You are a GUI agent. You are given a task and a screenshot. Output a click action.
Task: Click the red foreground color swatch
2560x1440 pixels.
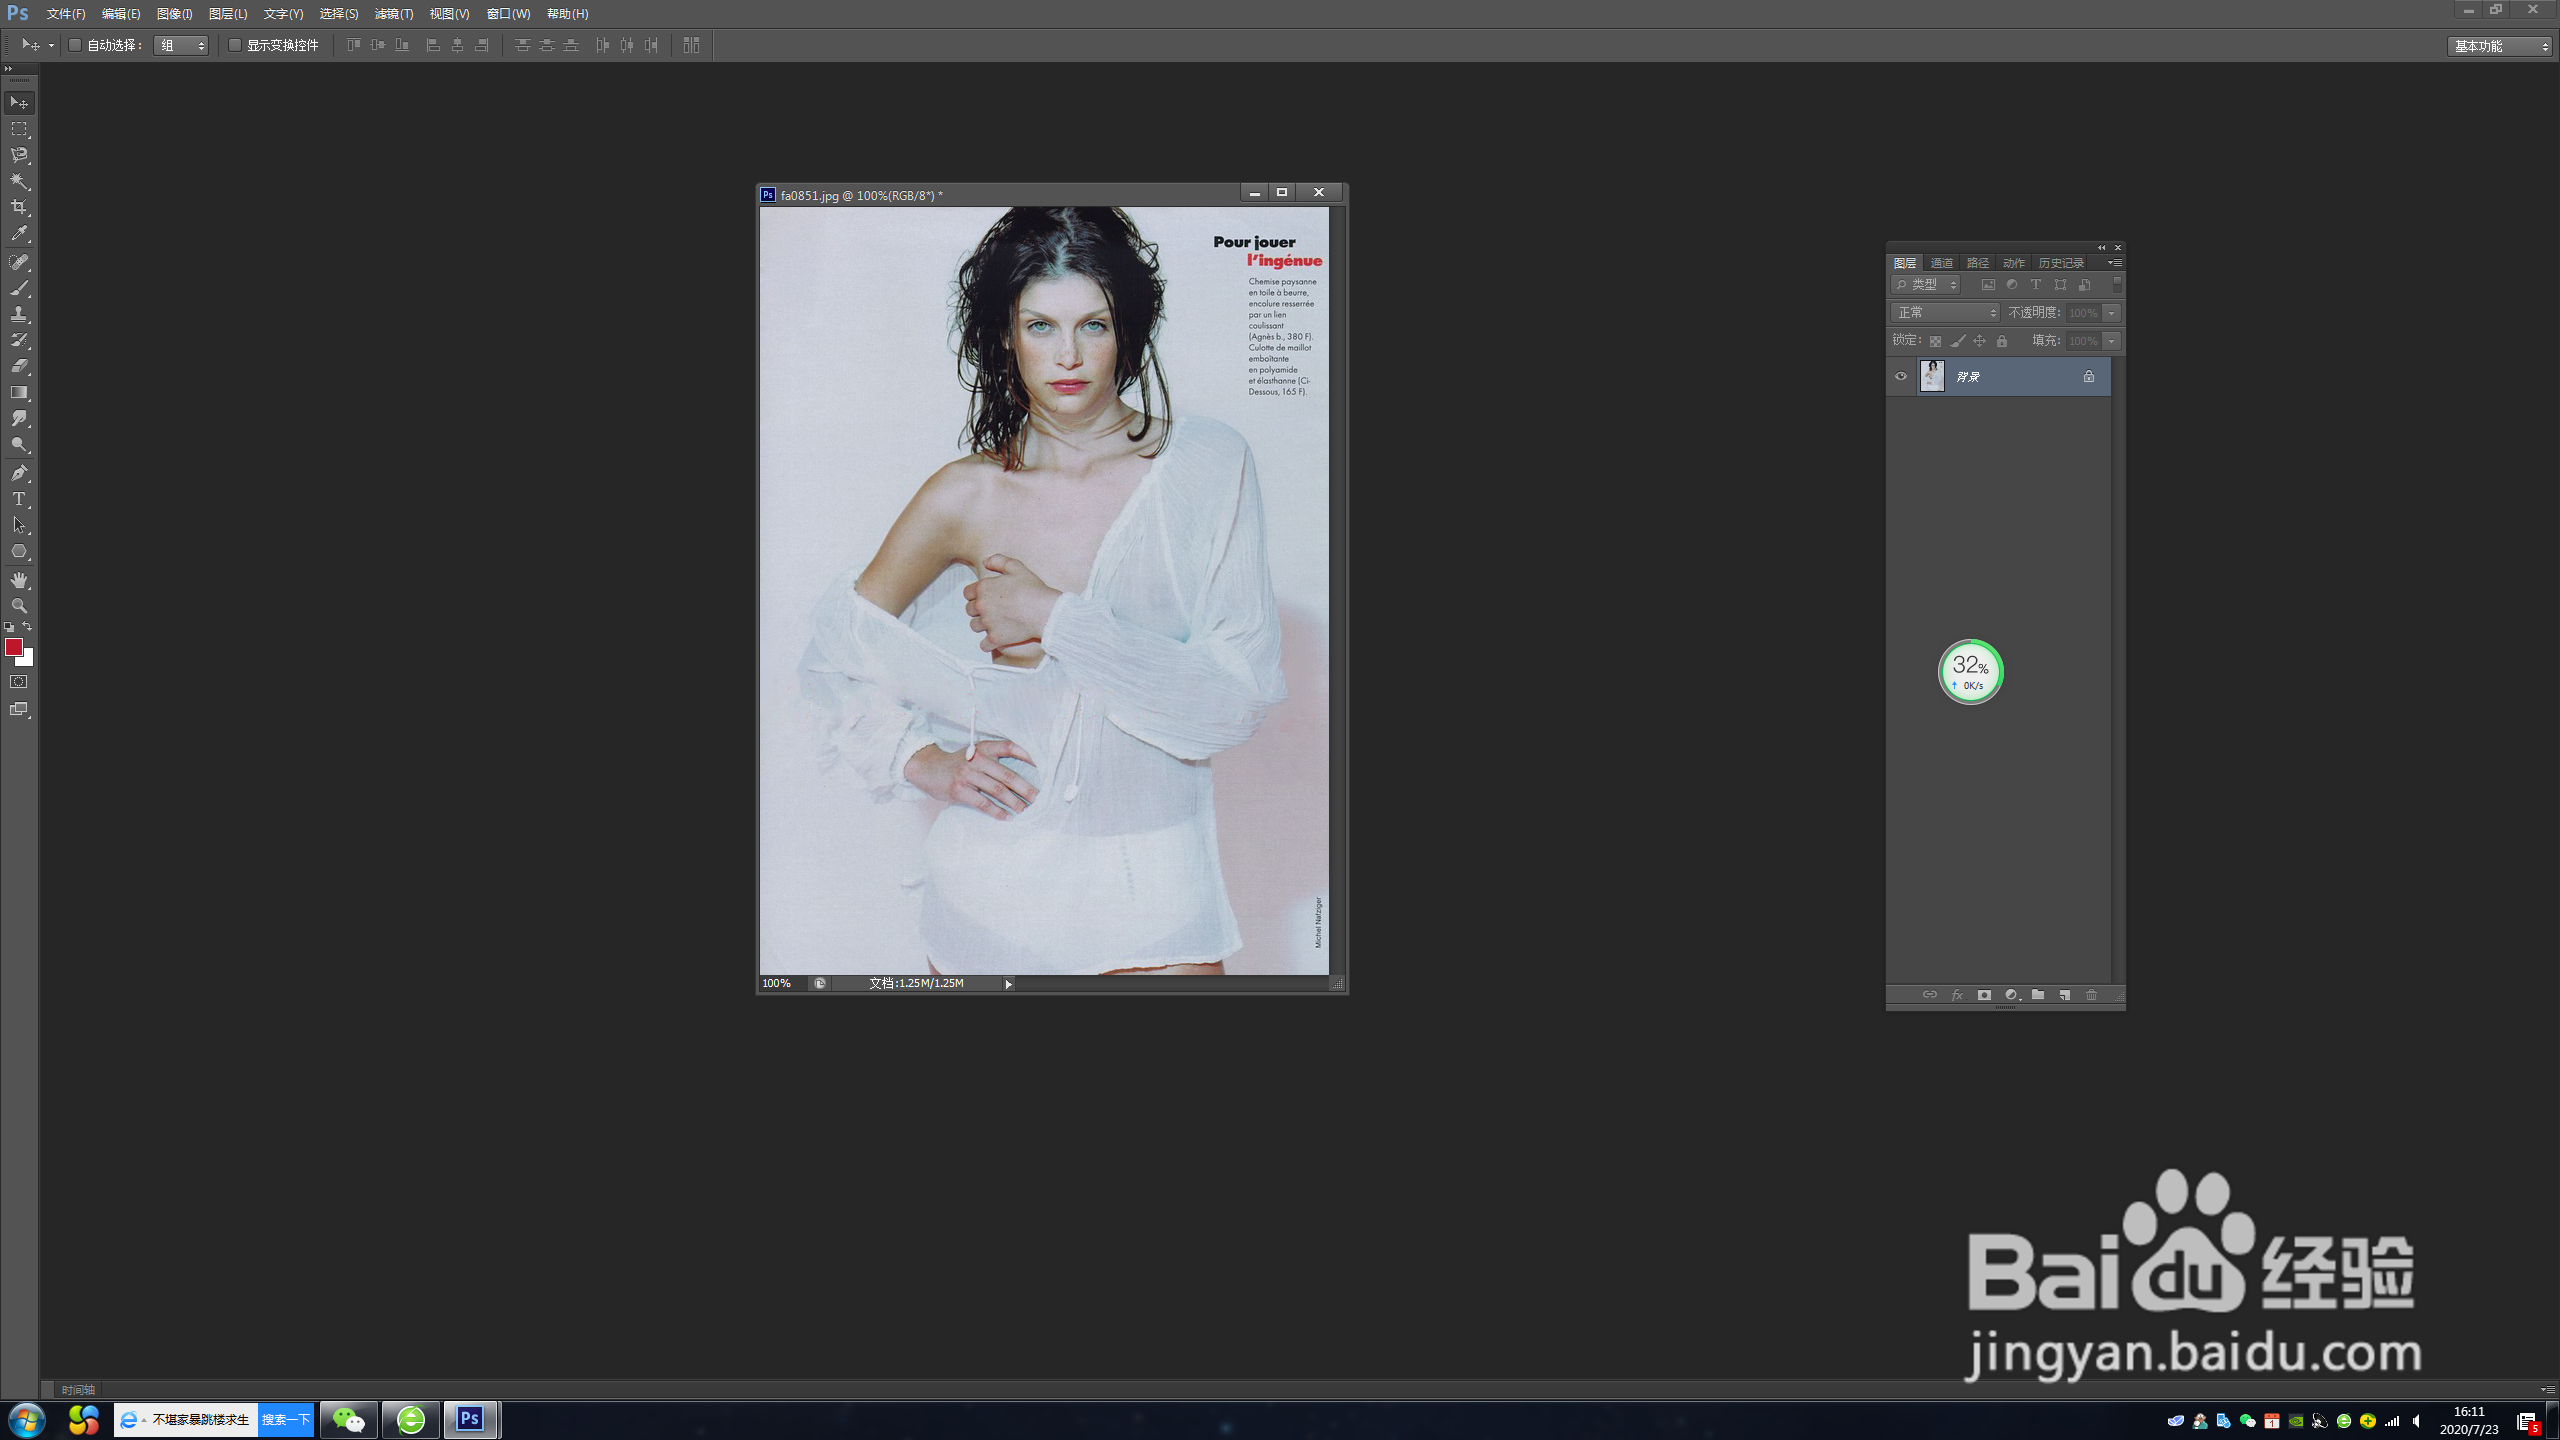click(13, 647)
